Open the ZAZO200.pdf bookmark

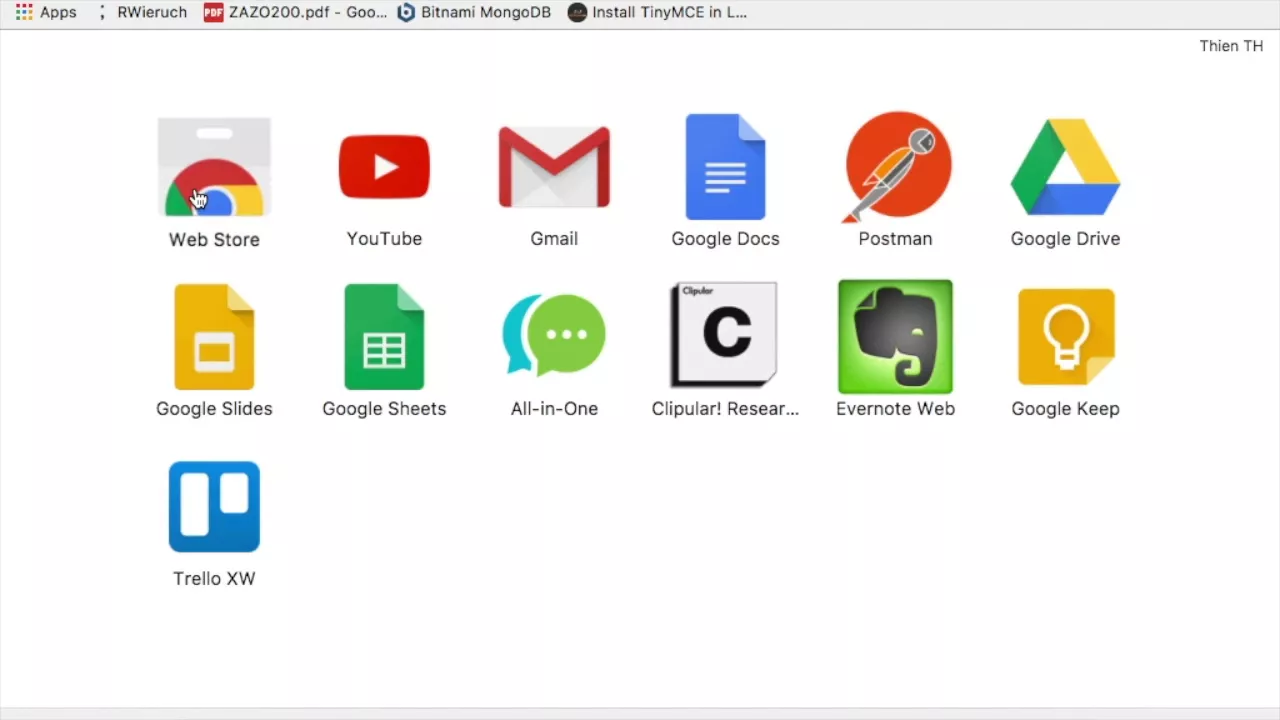tap(295, 13)
